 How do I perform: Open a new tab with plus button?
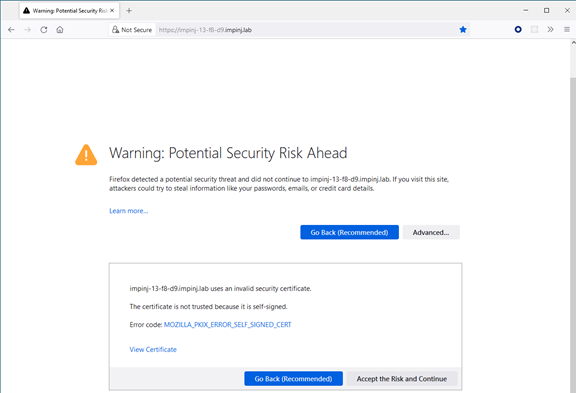coord(129,11)
